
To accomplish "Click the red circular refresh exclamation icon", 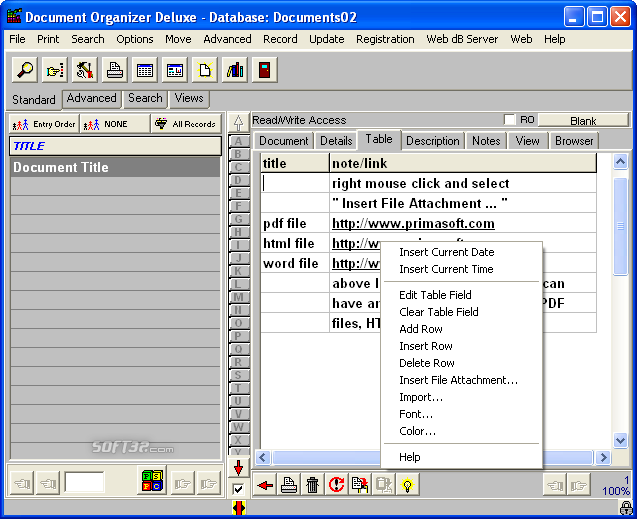I will 336,485.
